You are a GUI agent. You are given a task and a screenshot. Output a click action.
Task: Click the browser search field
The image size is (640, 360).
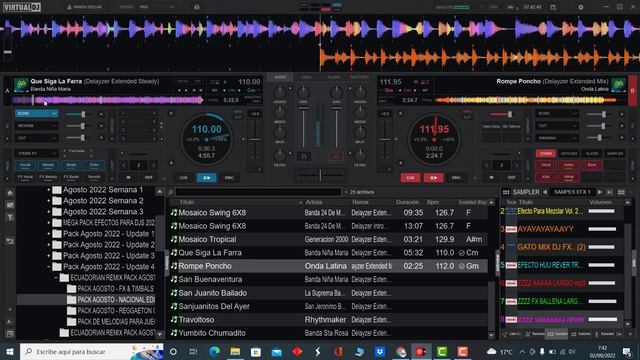(x=258, y=192)
